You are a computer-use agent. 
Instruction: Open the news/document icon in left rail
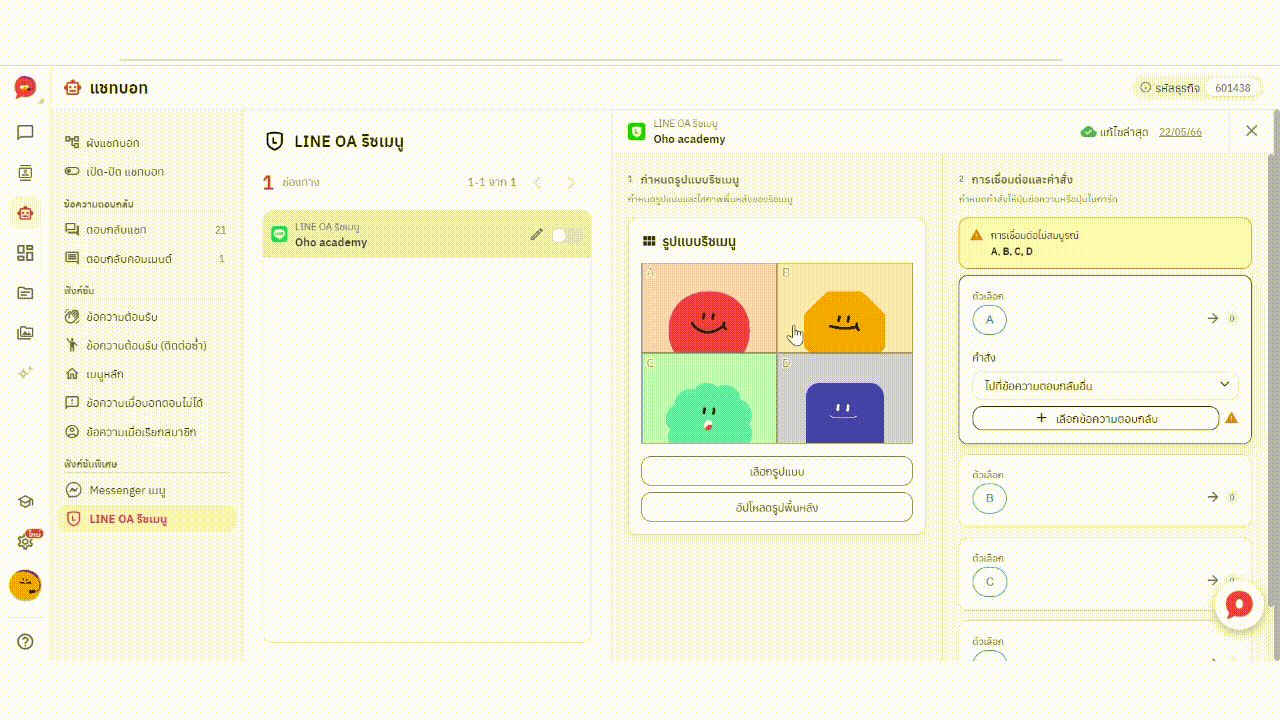pyautogui.click(x=25, y=293)
